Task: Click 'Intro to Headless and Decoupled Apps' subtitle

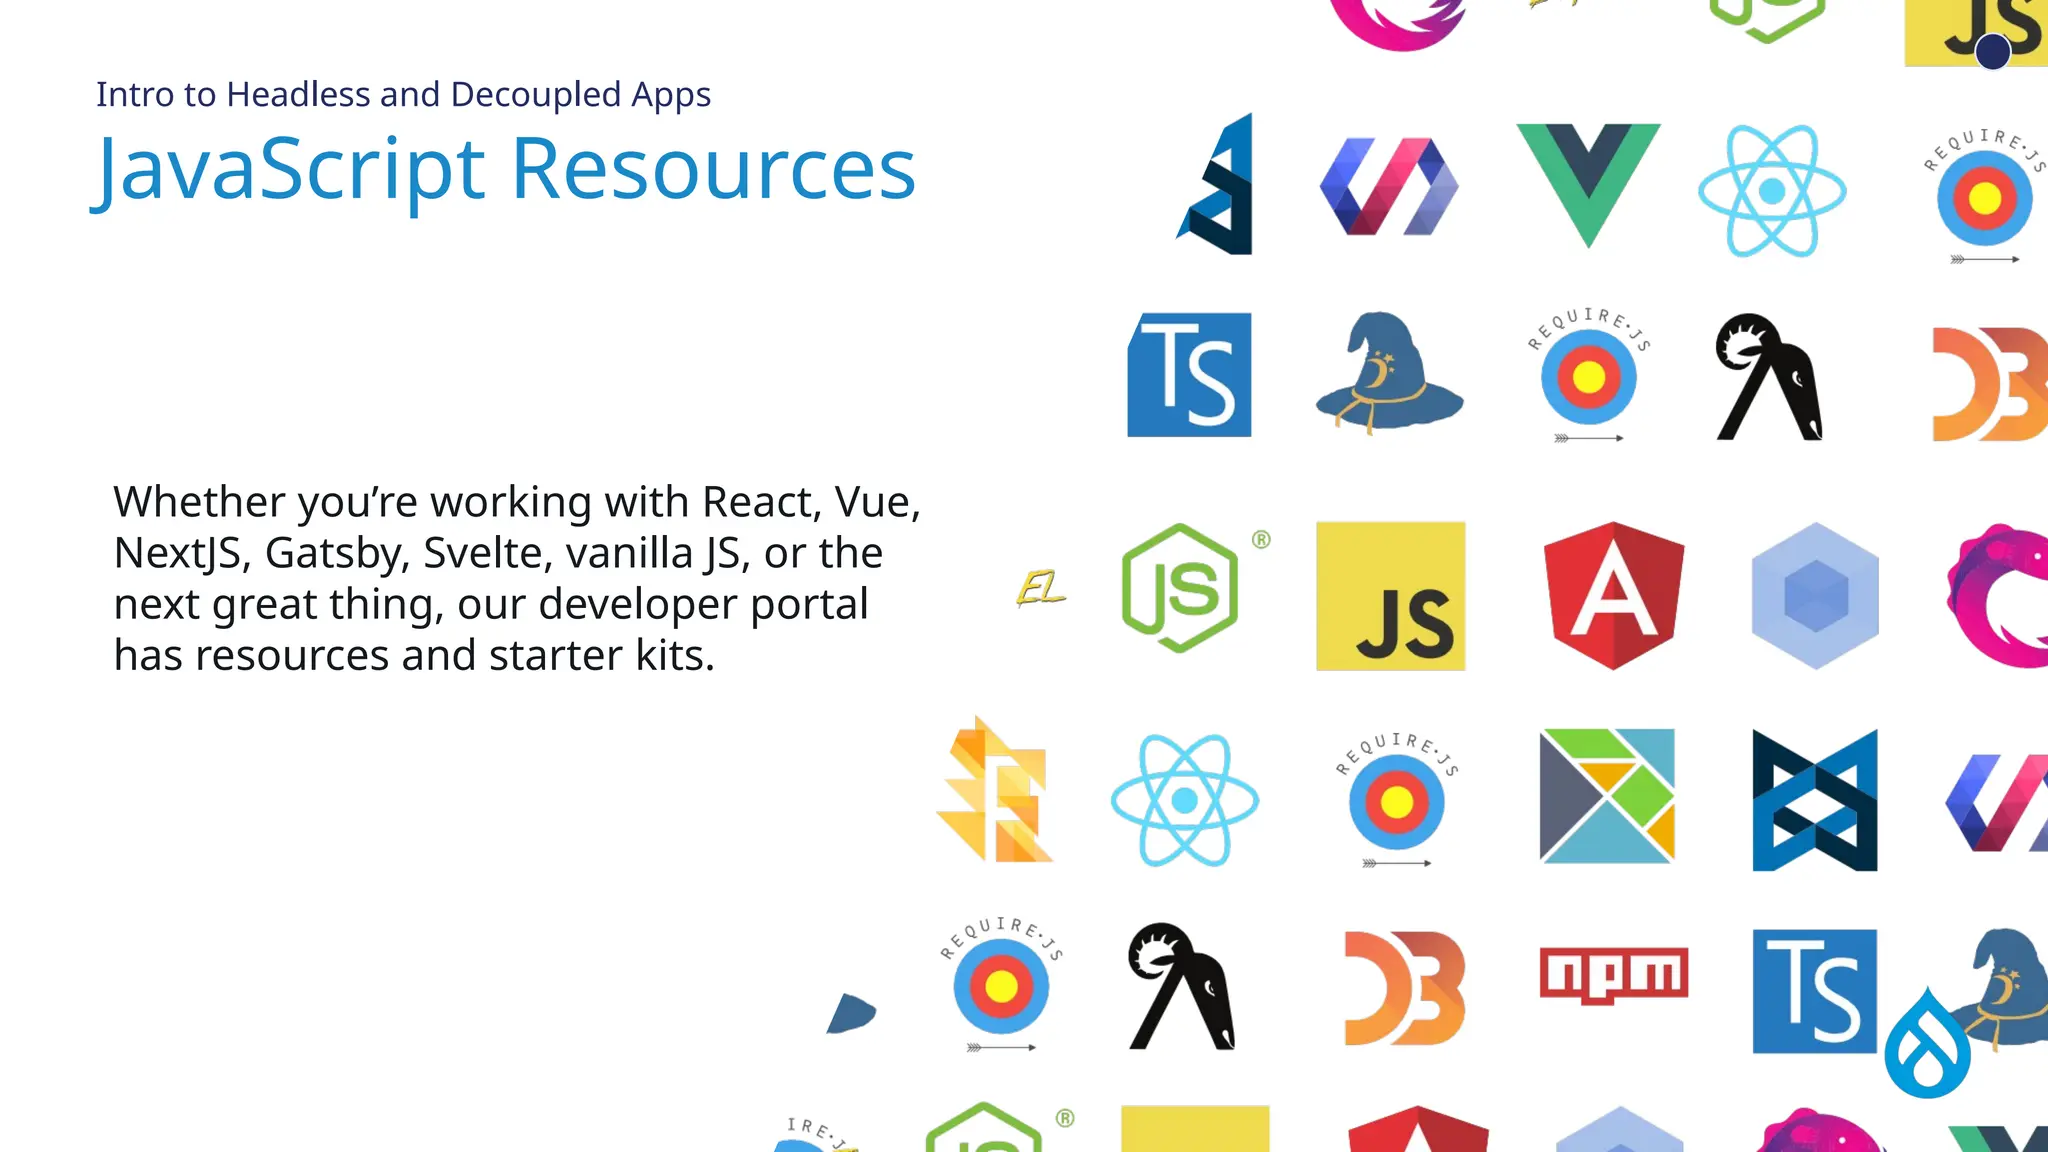Action: 403,94
